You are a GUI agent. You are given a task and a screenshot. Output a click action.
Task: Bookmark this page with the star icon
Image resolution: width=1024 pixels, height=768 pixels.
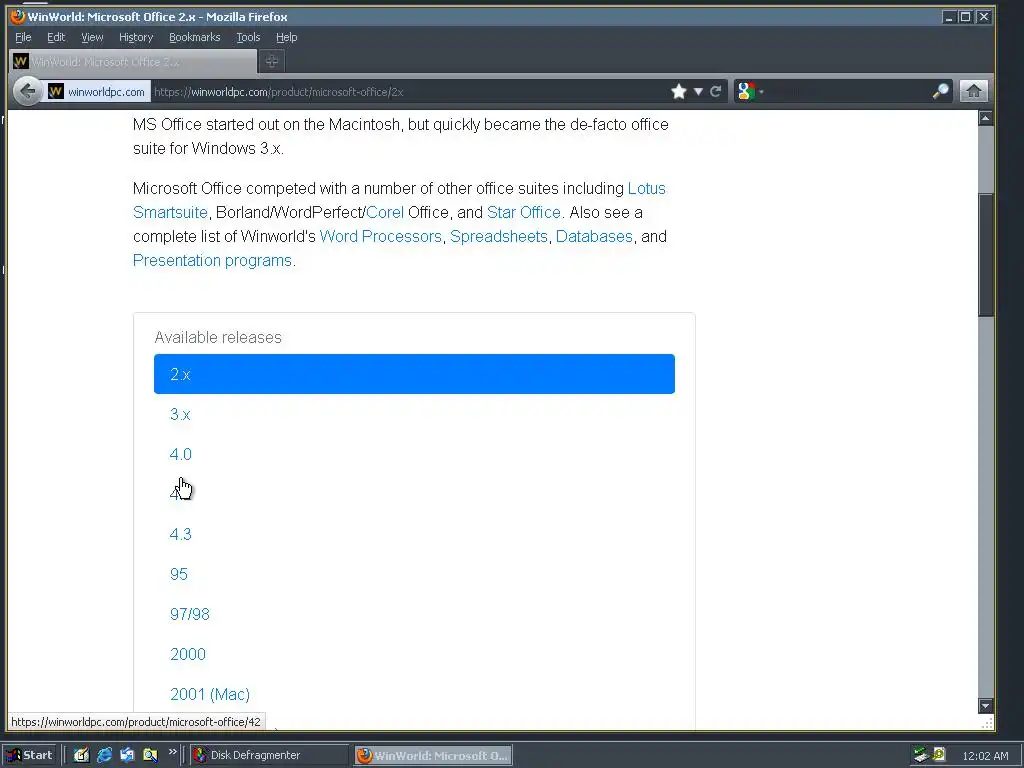679,91
